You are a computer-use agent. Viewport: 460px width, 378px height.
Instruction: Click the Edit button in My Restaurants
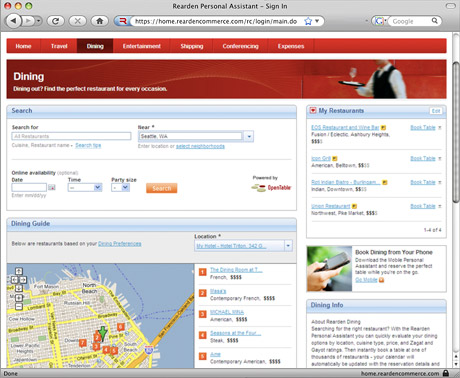pyautogui.click(x=436, y=111)
